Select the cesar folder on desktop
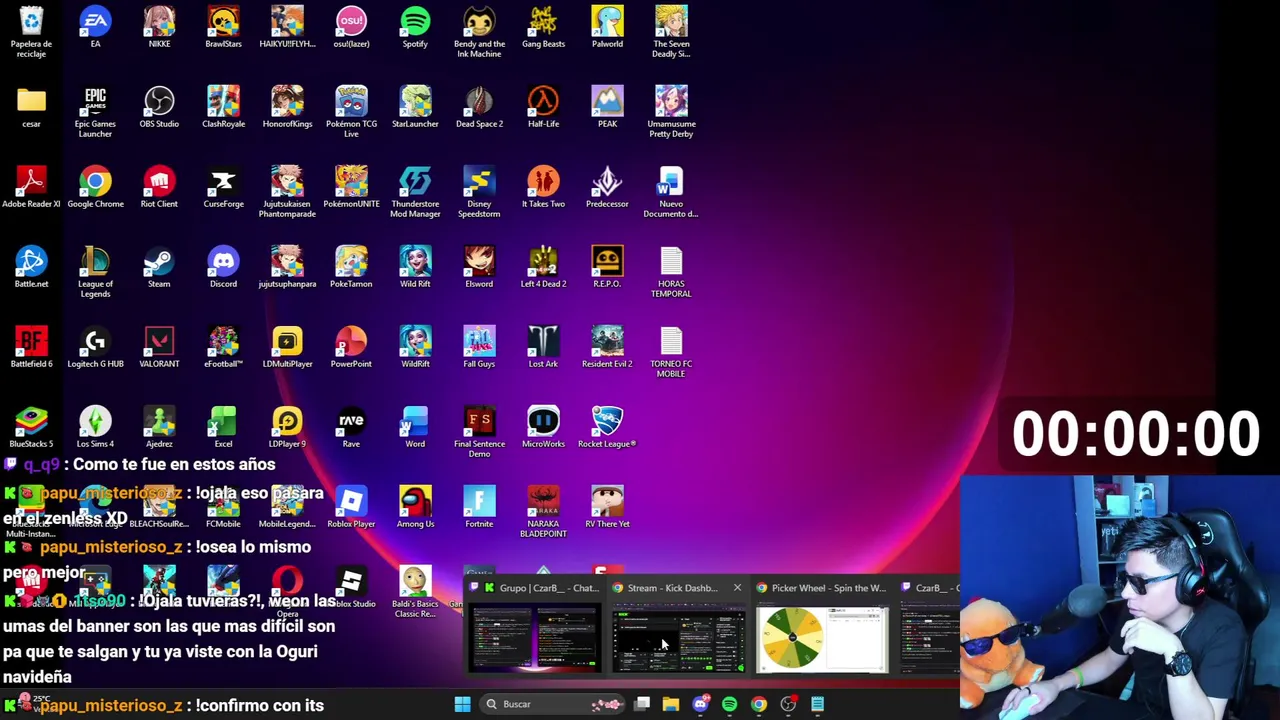This screenshot has width=1280, height=720. [31, 107]
